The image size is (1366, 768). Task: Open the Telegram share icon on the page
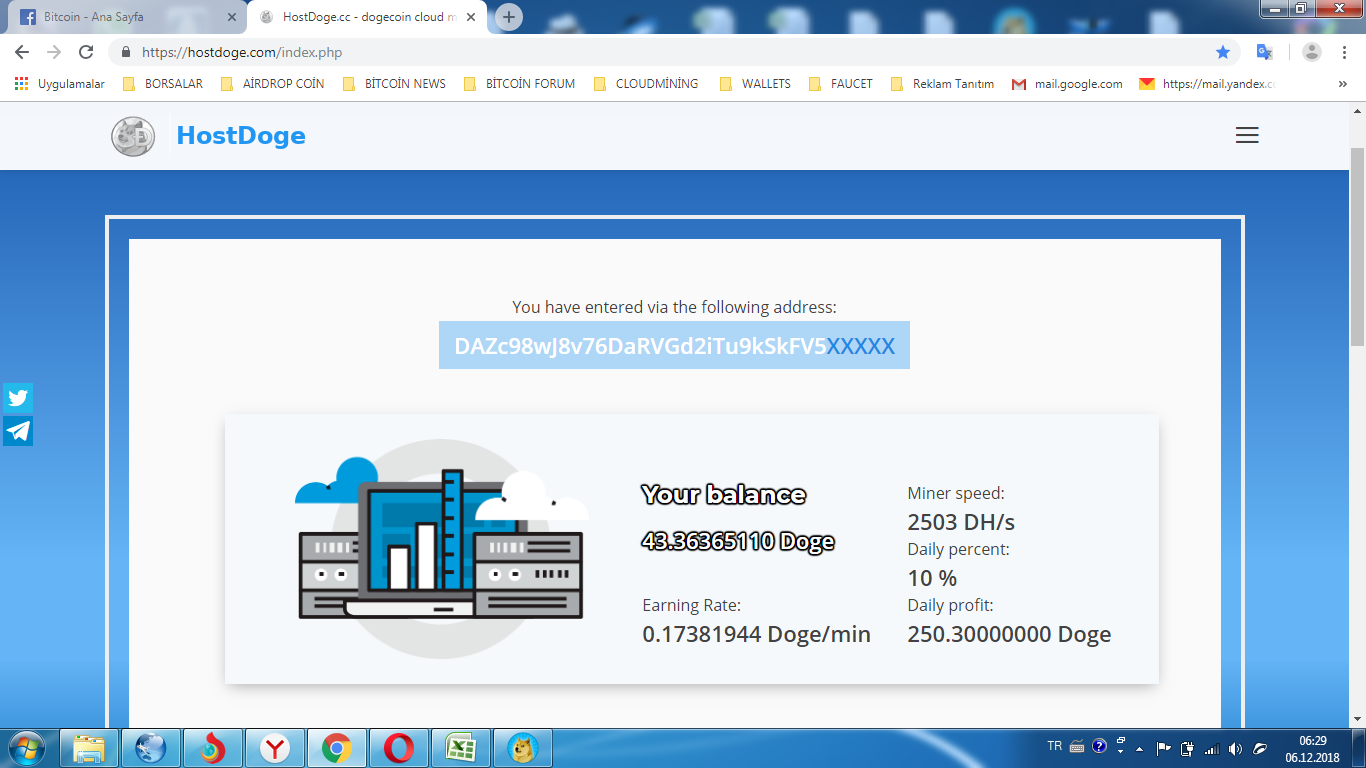tap(18, 431)
